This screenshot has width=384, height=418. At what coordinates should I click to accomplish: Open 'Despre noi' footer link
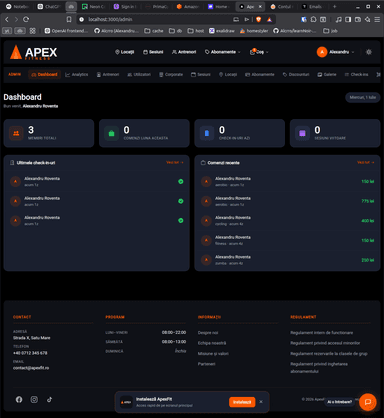[x=208, y=333]
